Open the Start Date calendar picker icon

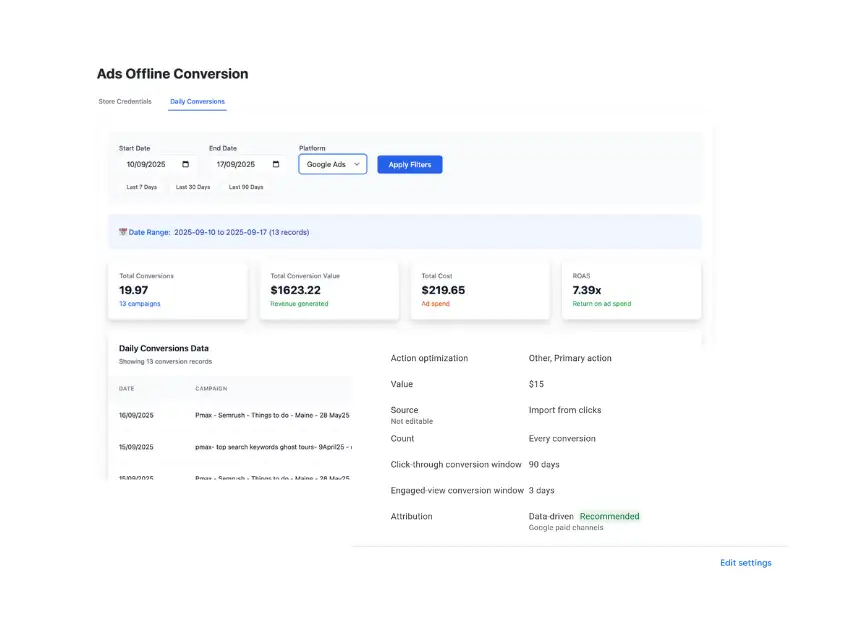click(185, 164)
